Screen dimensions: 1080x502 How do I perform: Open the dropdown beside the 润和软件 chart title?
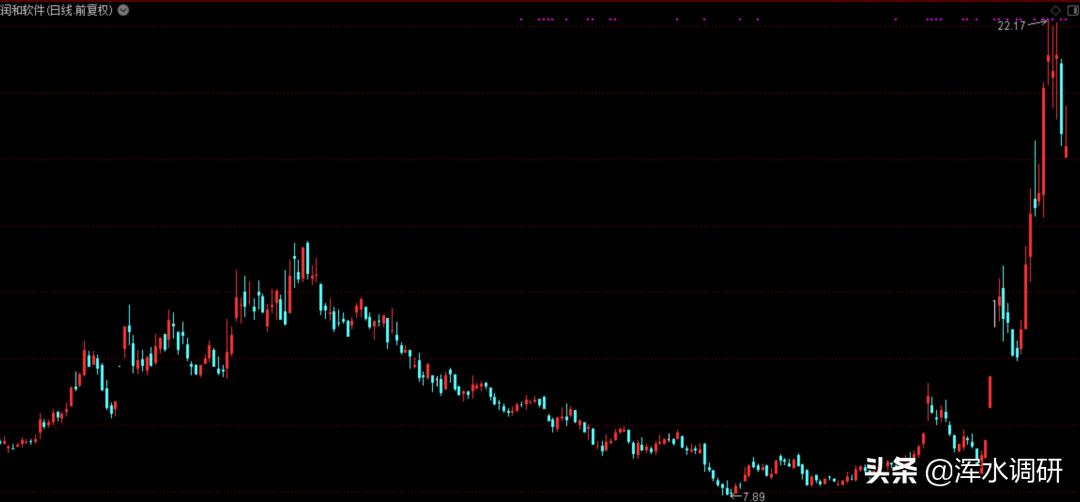[x=122, y=10]
